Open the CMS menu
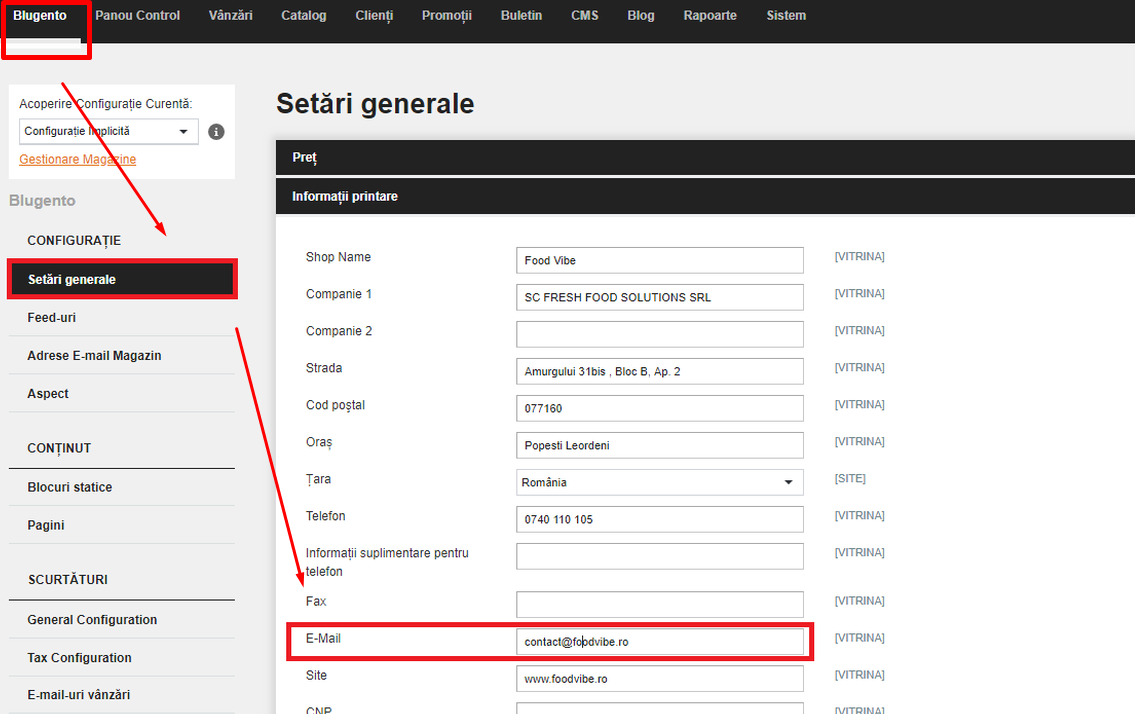The height and width of the screenshot is (714, 1135). pyautogui.click(x=585, y=15)
